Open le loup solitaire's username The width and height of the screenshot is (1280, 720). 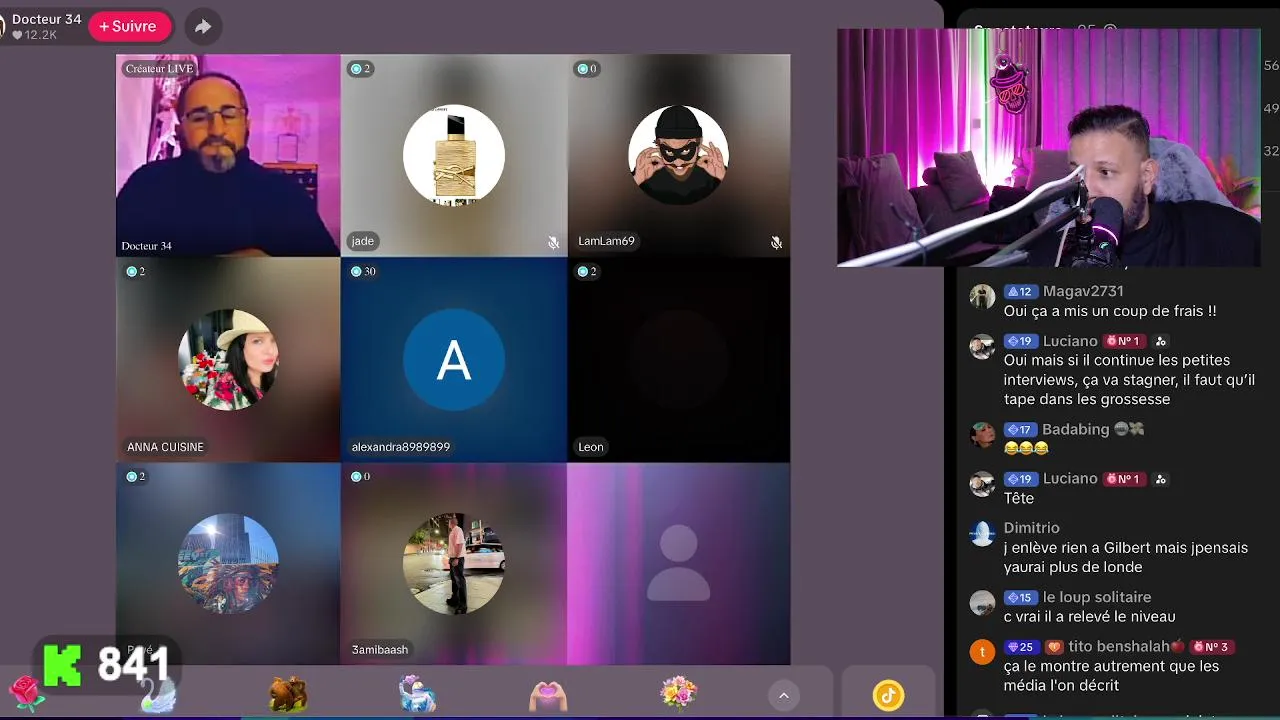[1097, 598]
